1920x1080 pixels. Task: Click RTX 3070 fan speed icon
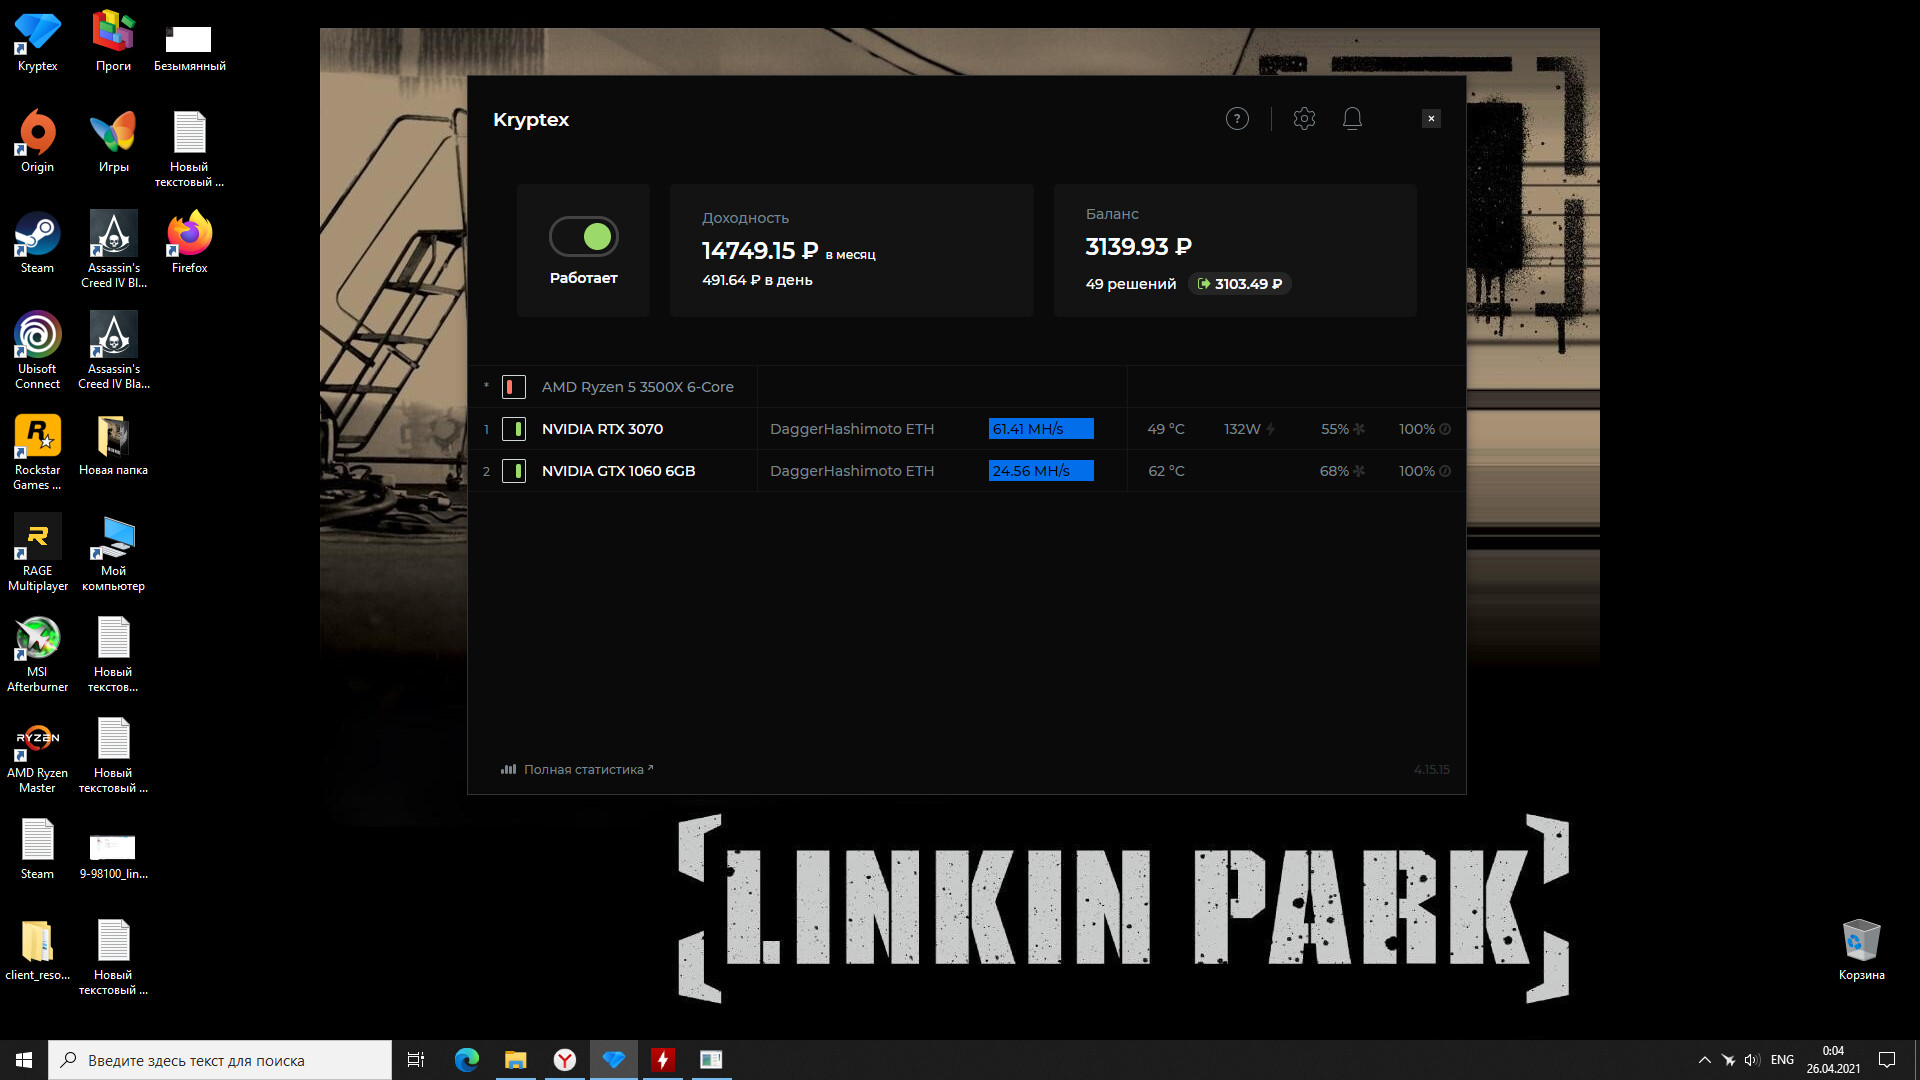(x=1359, y=429)
